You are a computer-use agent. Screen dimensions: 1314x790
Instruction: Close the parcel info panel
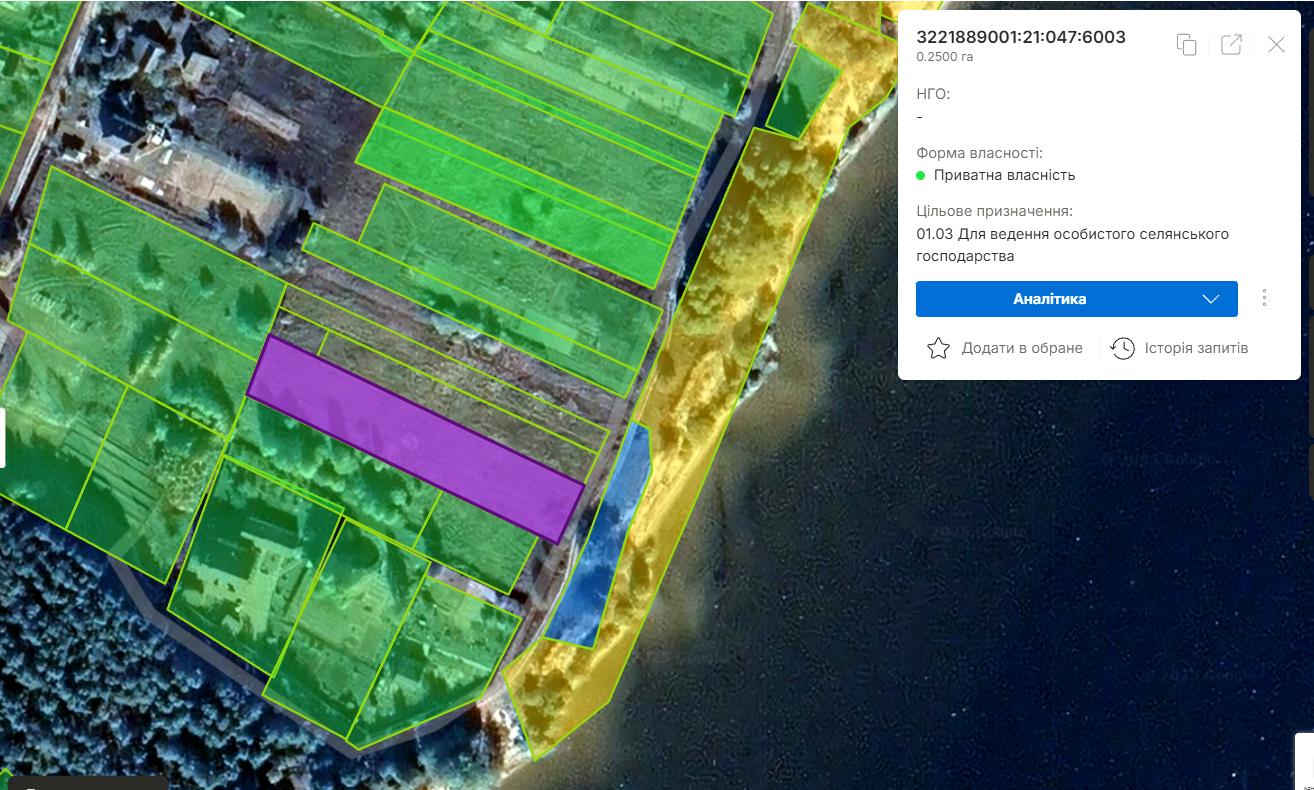point(1276,45)
